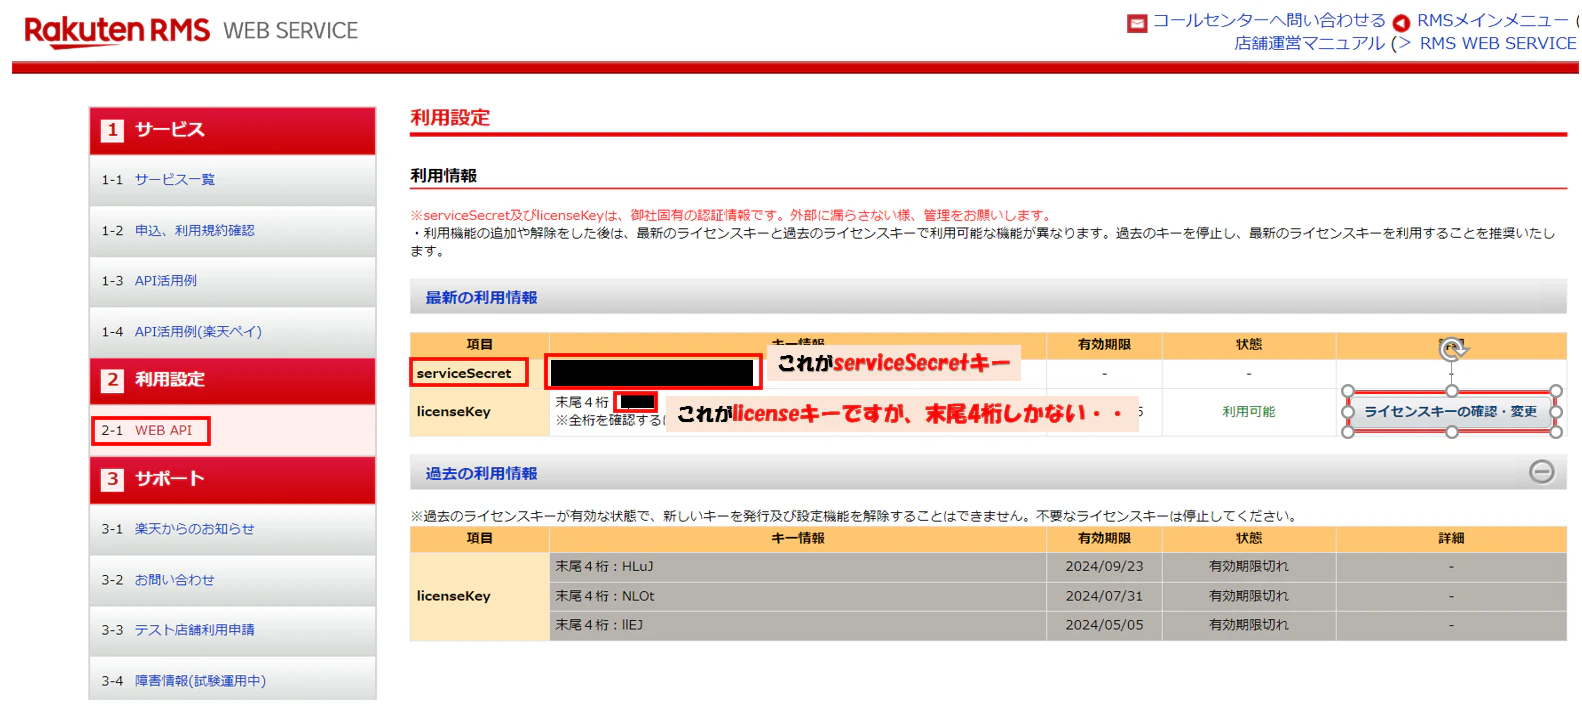Click the 2 利用設定 section header
This screenshot has height=719, width=1582.
click(x=232, y=380)
